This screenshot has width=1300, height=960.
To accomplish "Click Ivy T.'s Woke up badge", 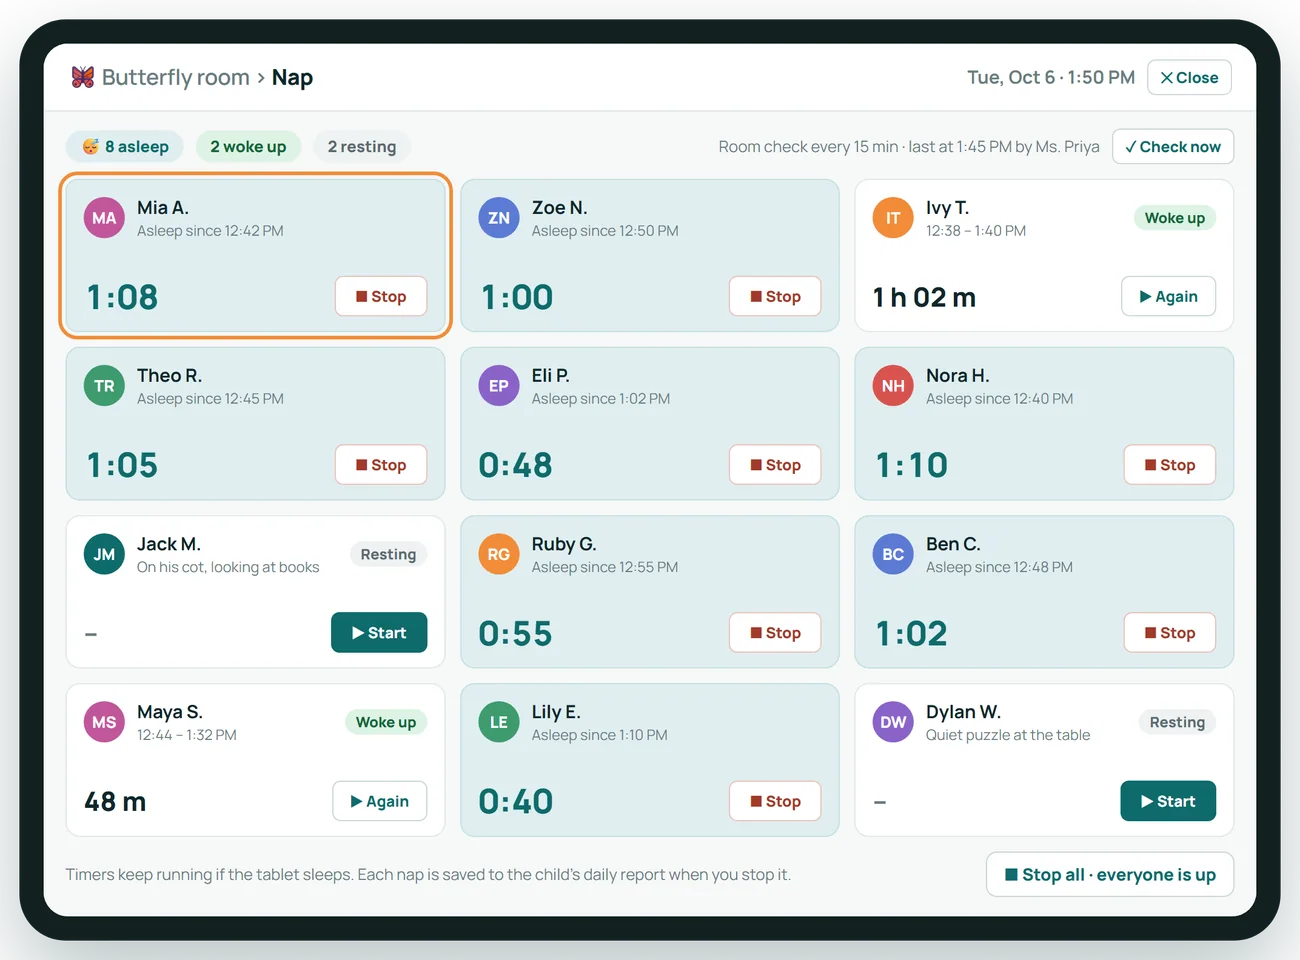I will (x=1175, y=218).
